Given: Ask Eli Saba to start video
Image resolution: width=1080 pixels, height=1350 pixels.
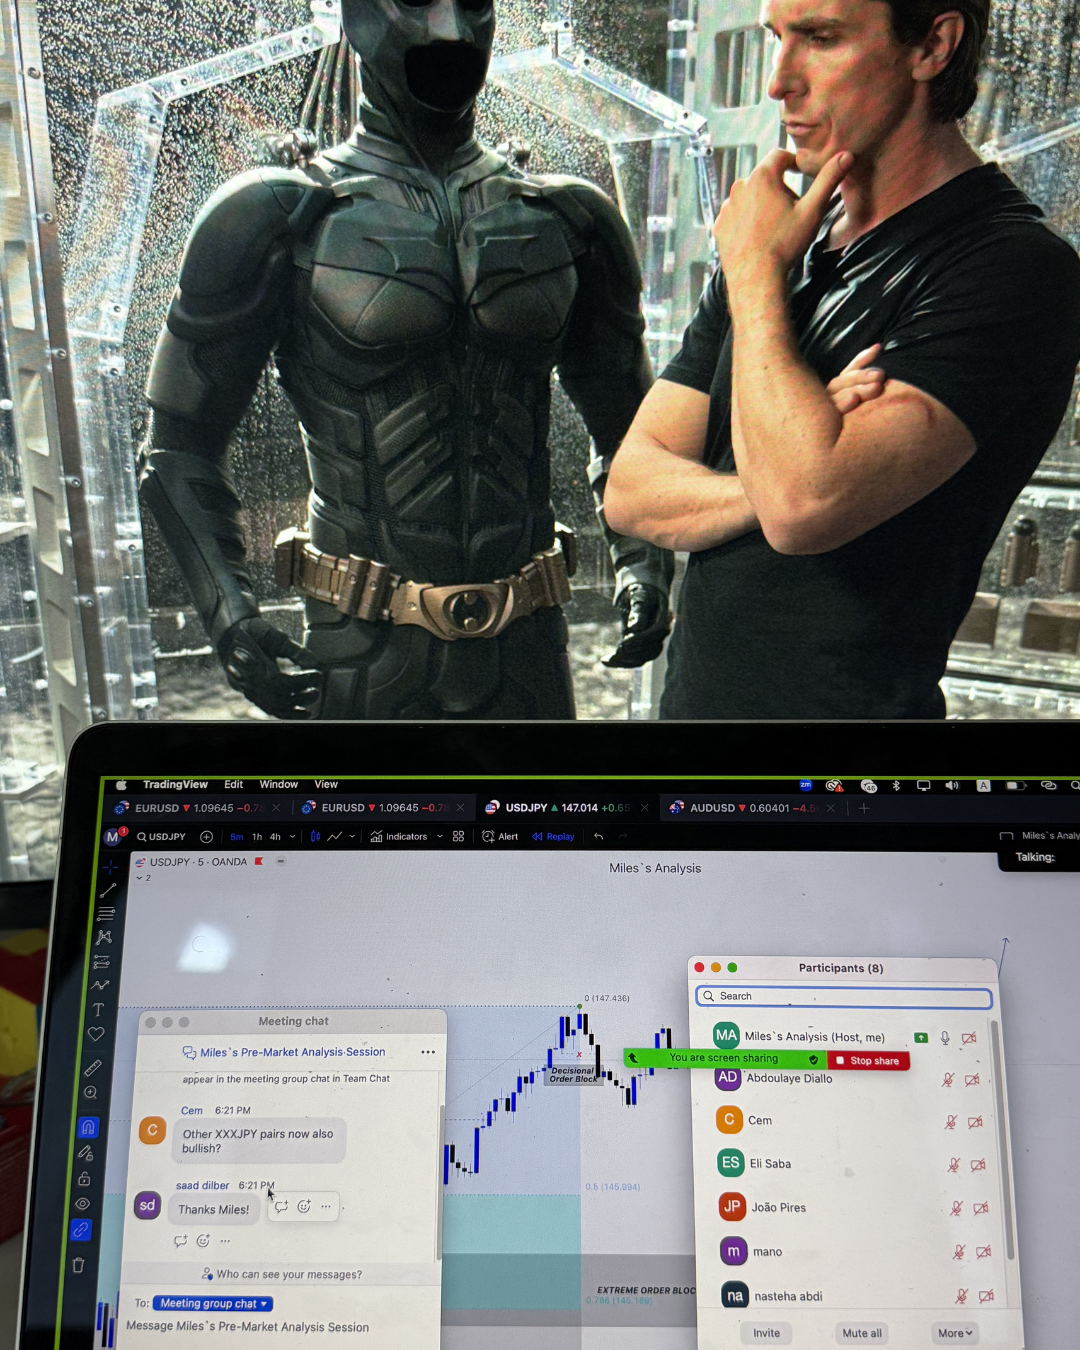Looking at the screenshot, I should [978, 1165].
